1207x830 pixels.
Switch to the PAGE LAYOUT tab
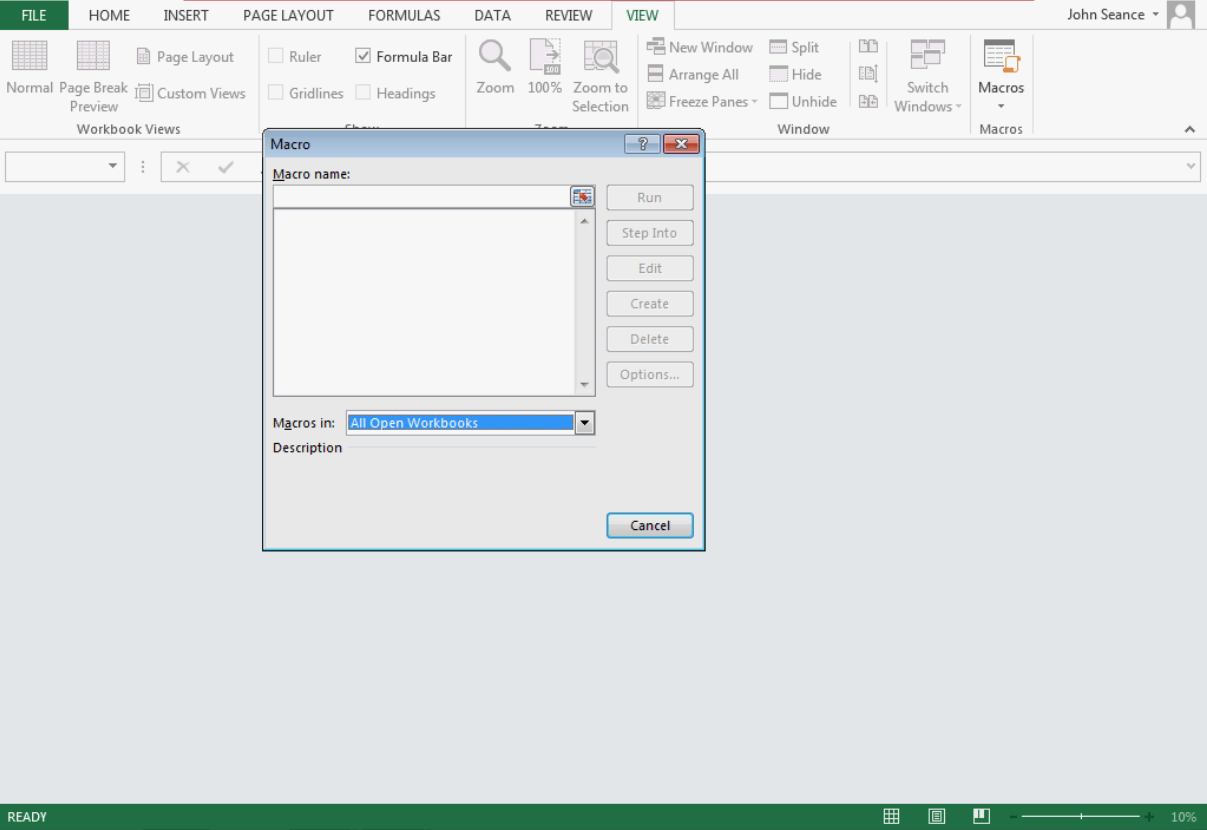click(288, 15)
